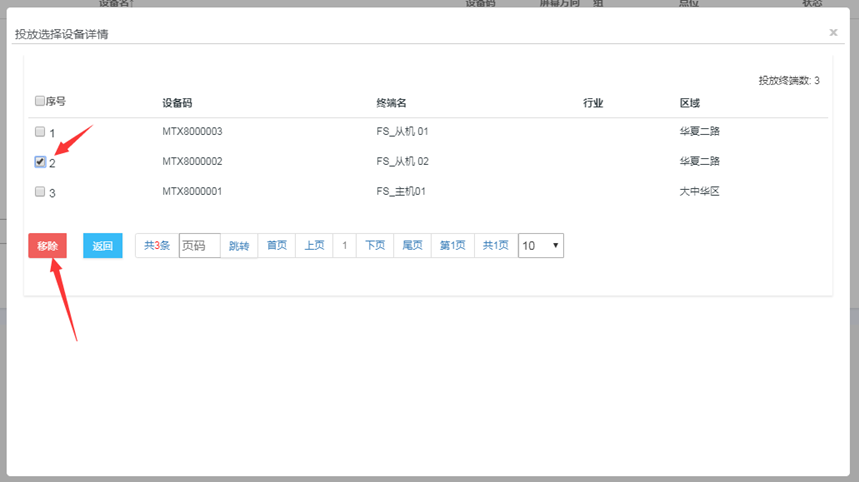Toggle the select-all 序号 checkbox
Screen dimensions: 859x482
[x=40, y=101]
